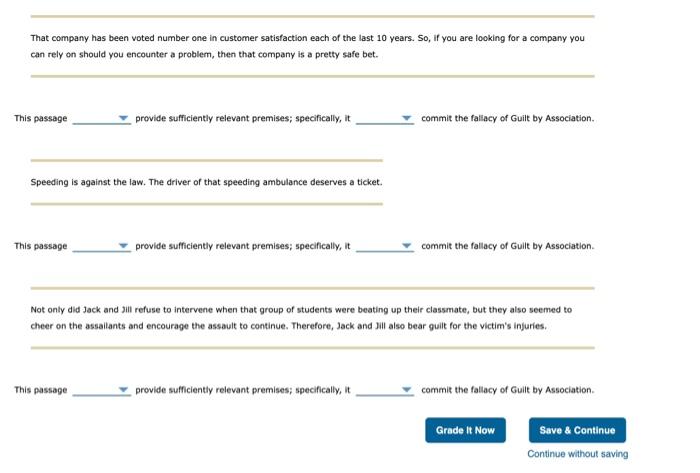Follow the Continue without saving link
This screenshot has height=473, width=700.
click(x=578, y=454)
